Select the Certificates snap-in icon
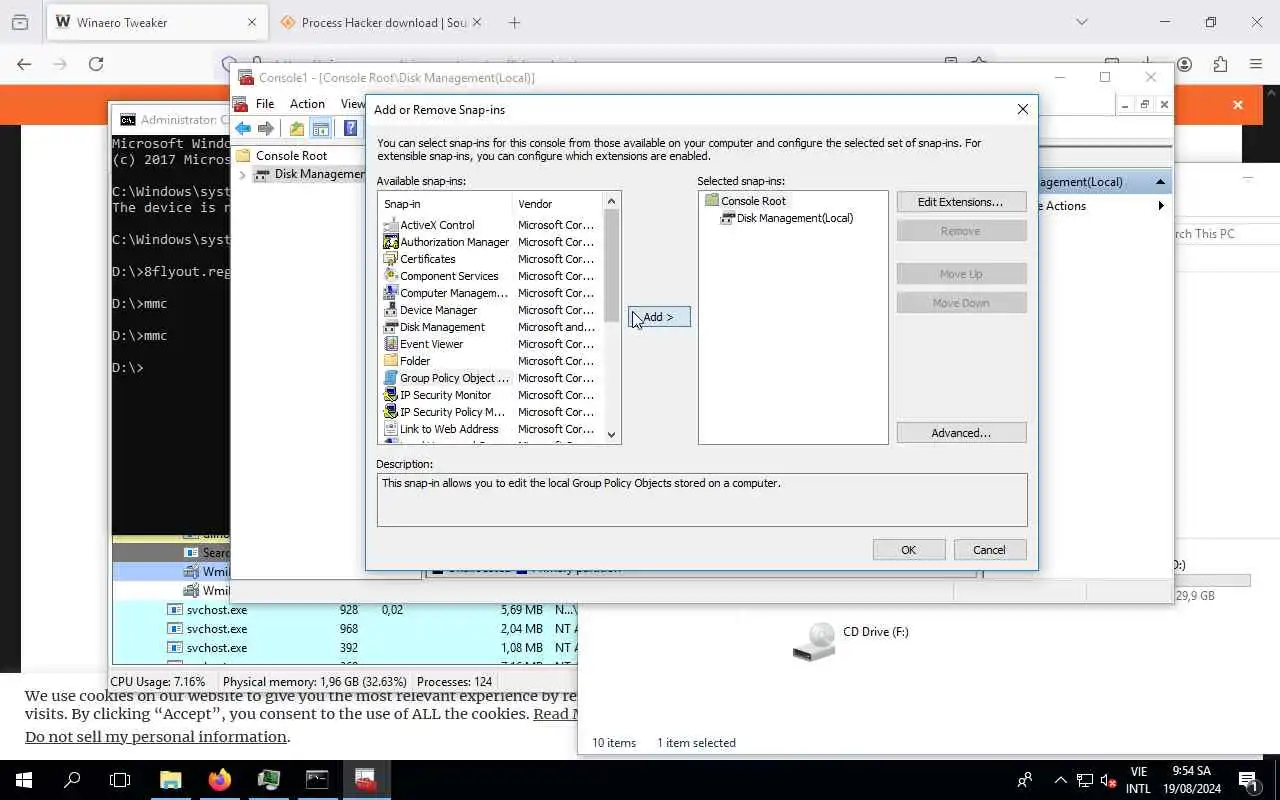 pos(391,259)
